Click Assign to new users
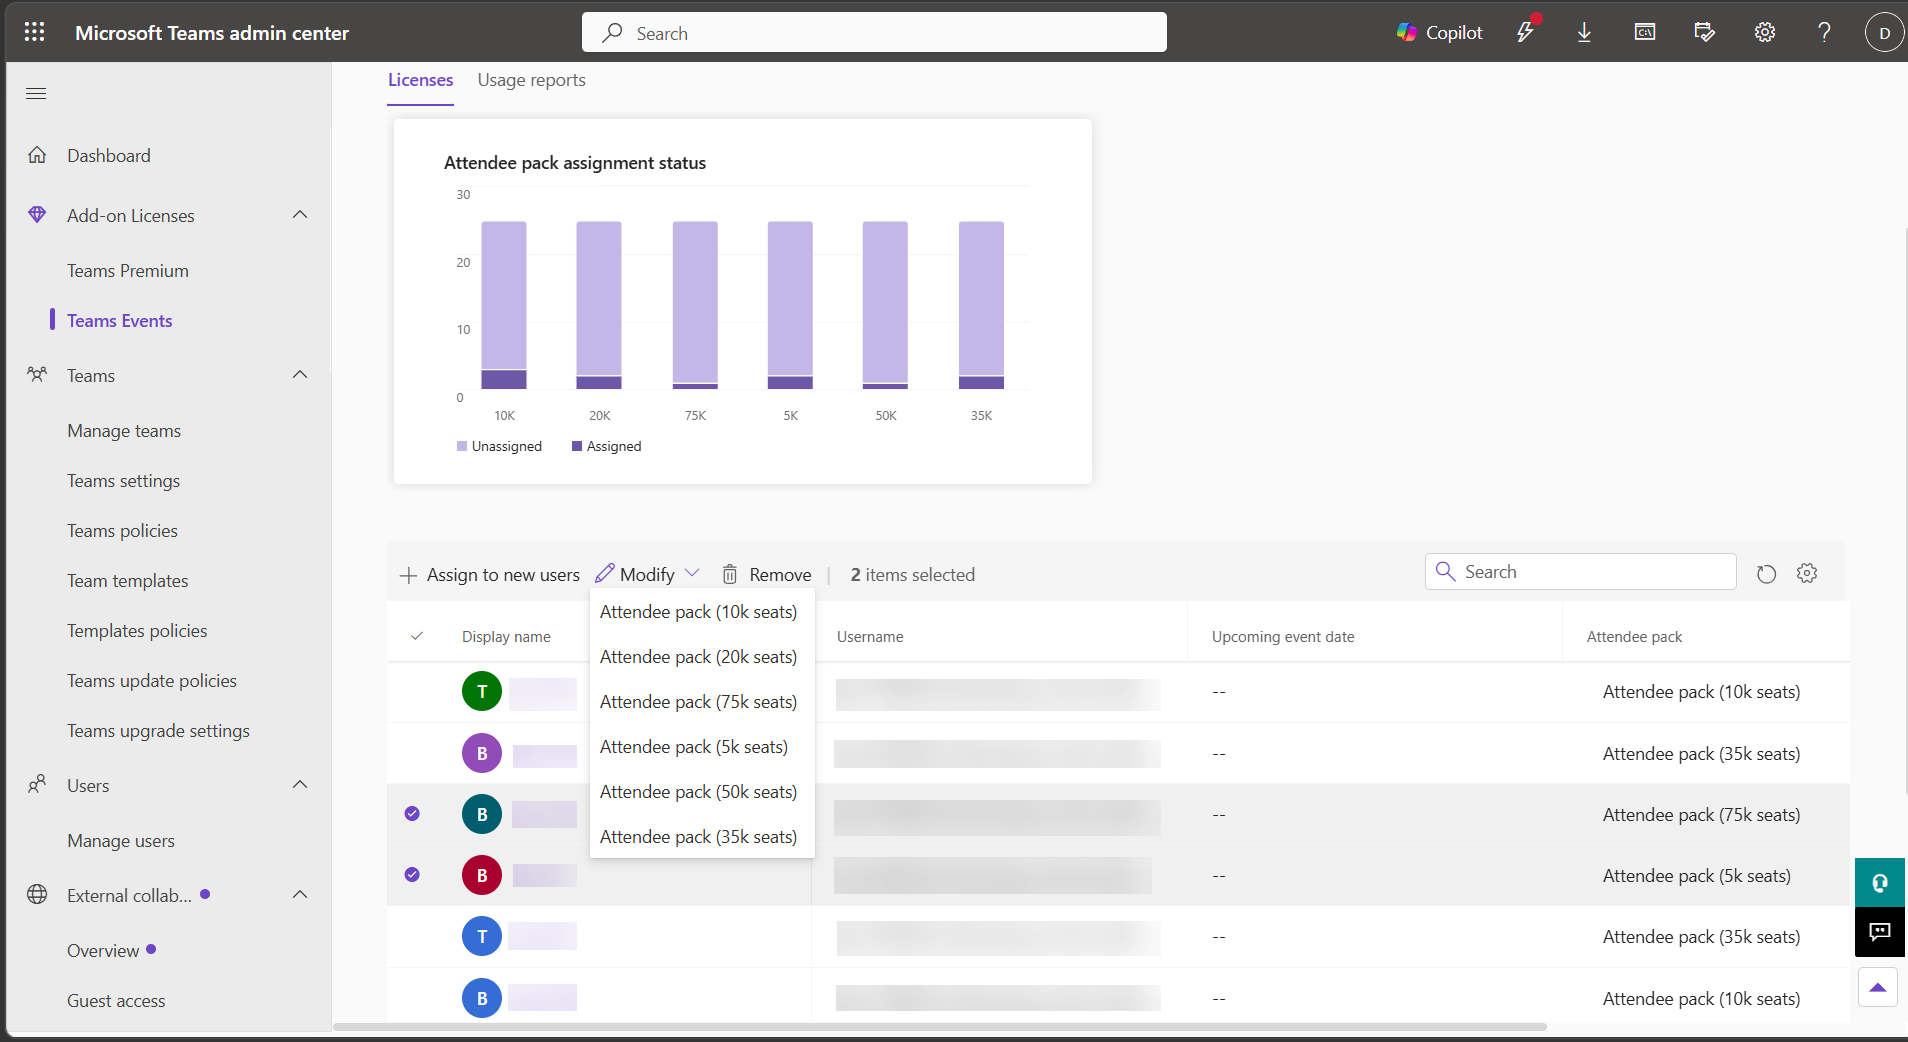This screenshot has width=1908, height=1042. tap(490, 575)
